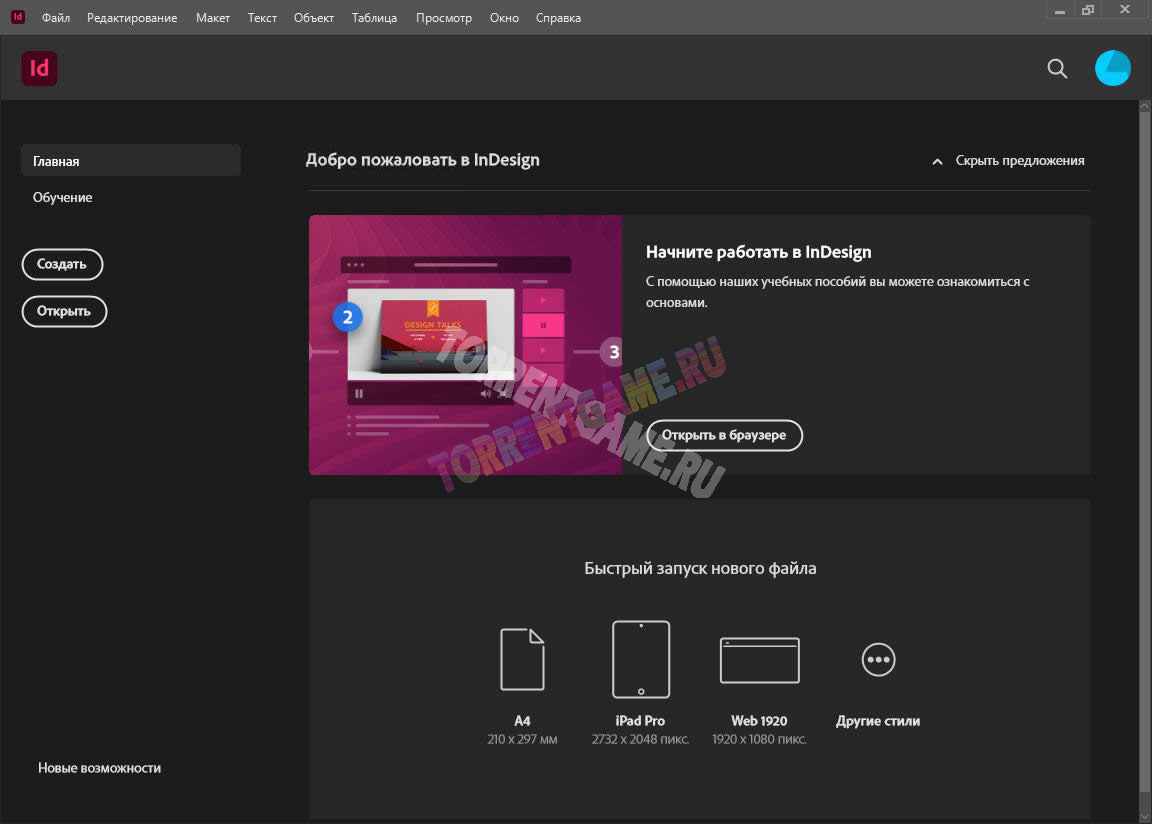Screen dimensions: 1152x824
Task: Open the user profile avatar
Action: point(1112,68)
